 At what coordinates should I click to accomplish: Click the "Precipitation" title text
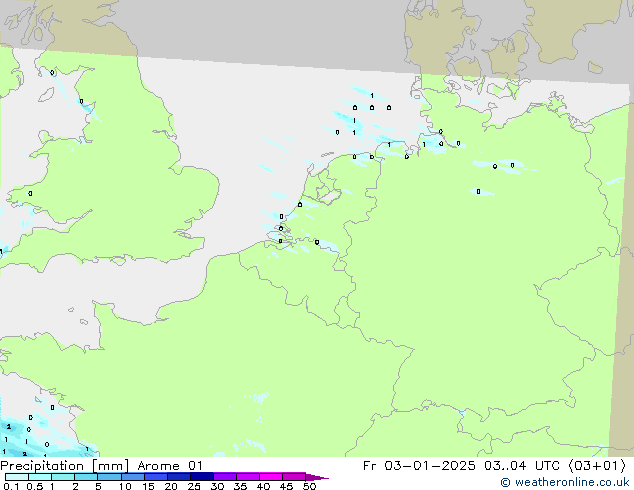click(x=42, y=466)
